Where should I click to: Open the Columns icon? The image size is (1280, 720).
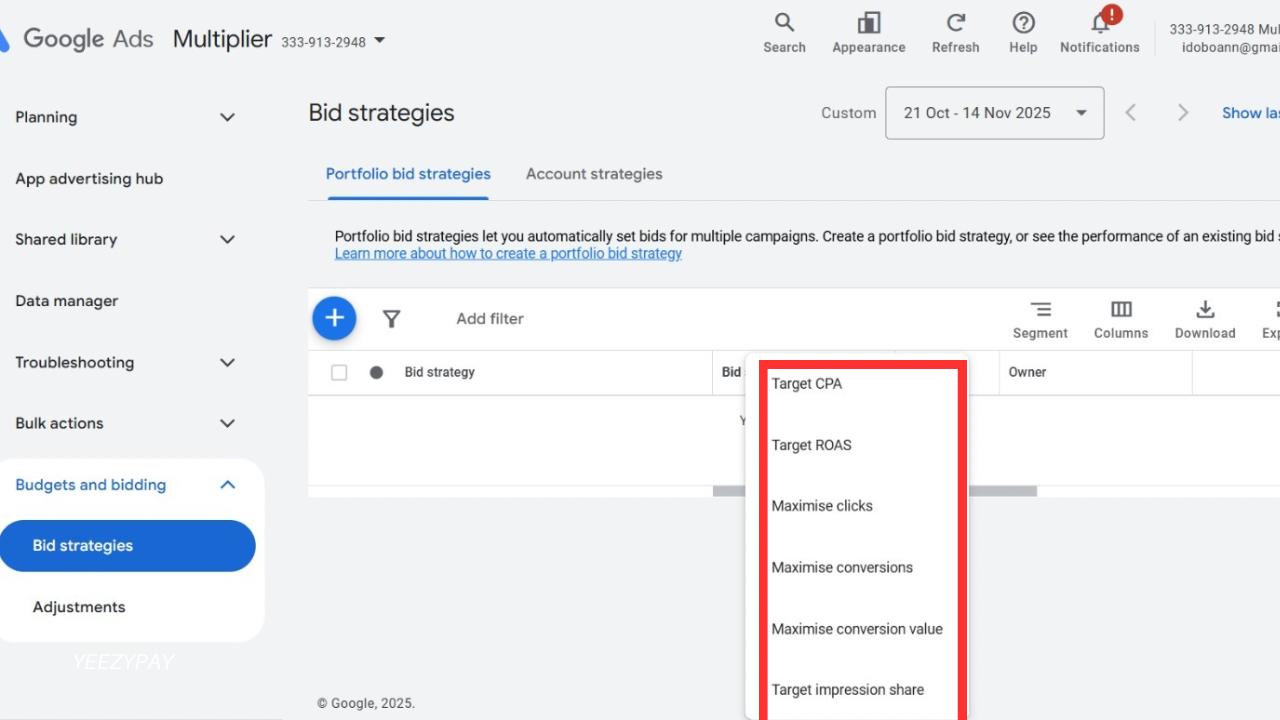pos(1121,310)
